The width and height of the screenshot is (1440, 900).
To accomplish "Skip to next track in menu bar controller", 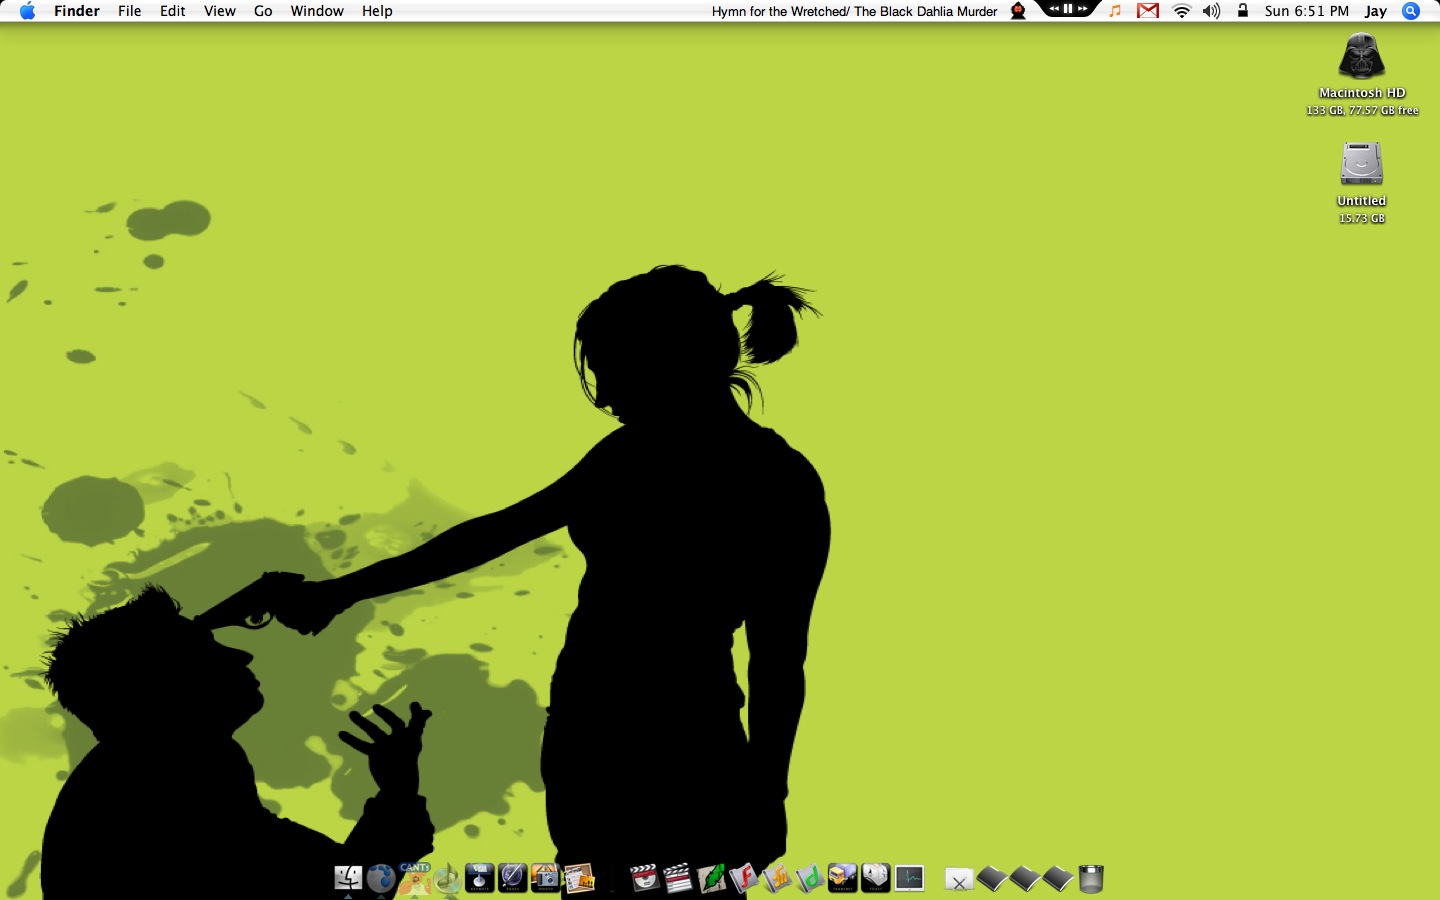I will pos(1083,9).
